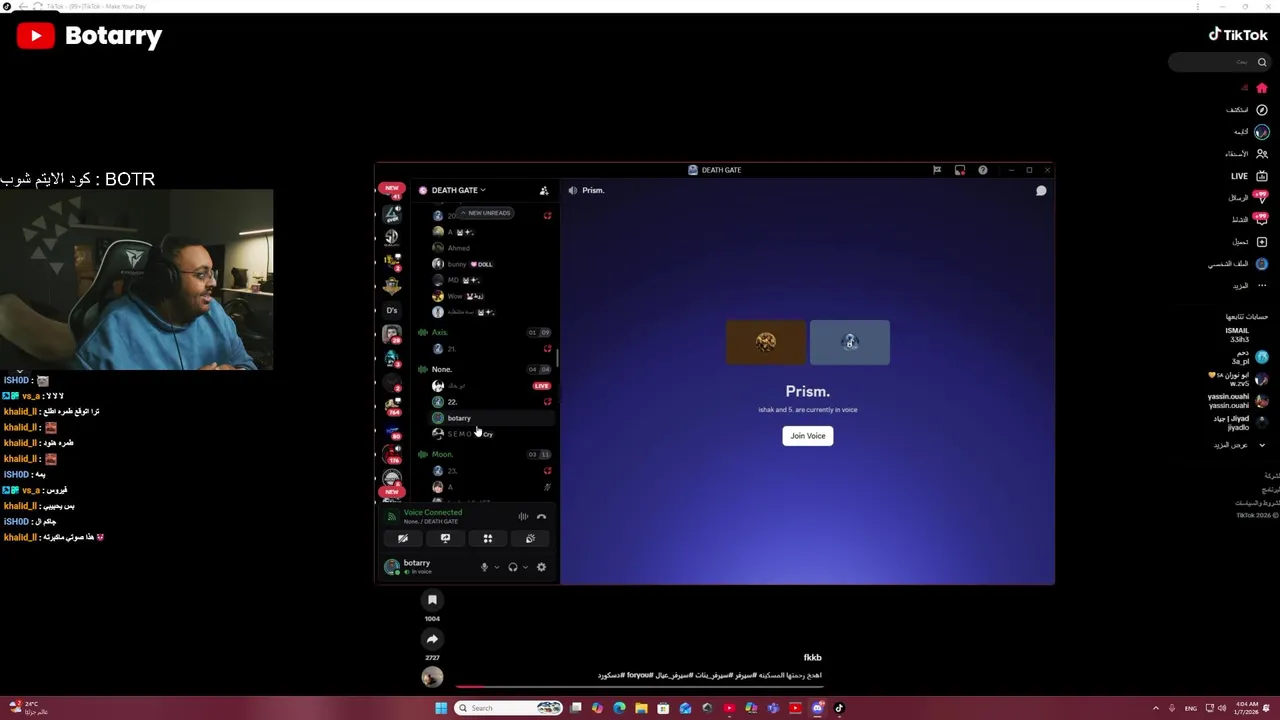Click the top NEW pill in server list
This screenshot has width=1280, height=720.
(392, 188)
